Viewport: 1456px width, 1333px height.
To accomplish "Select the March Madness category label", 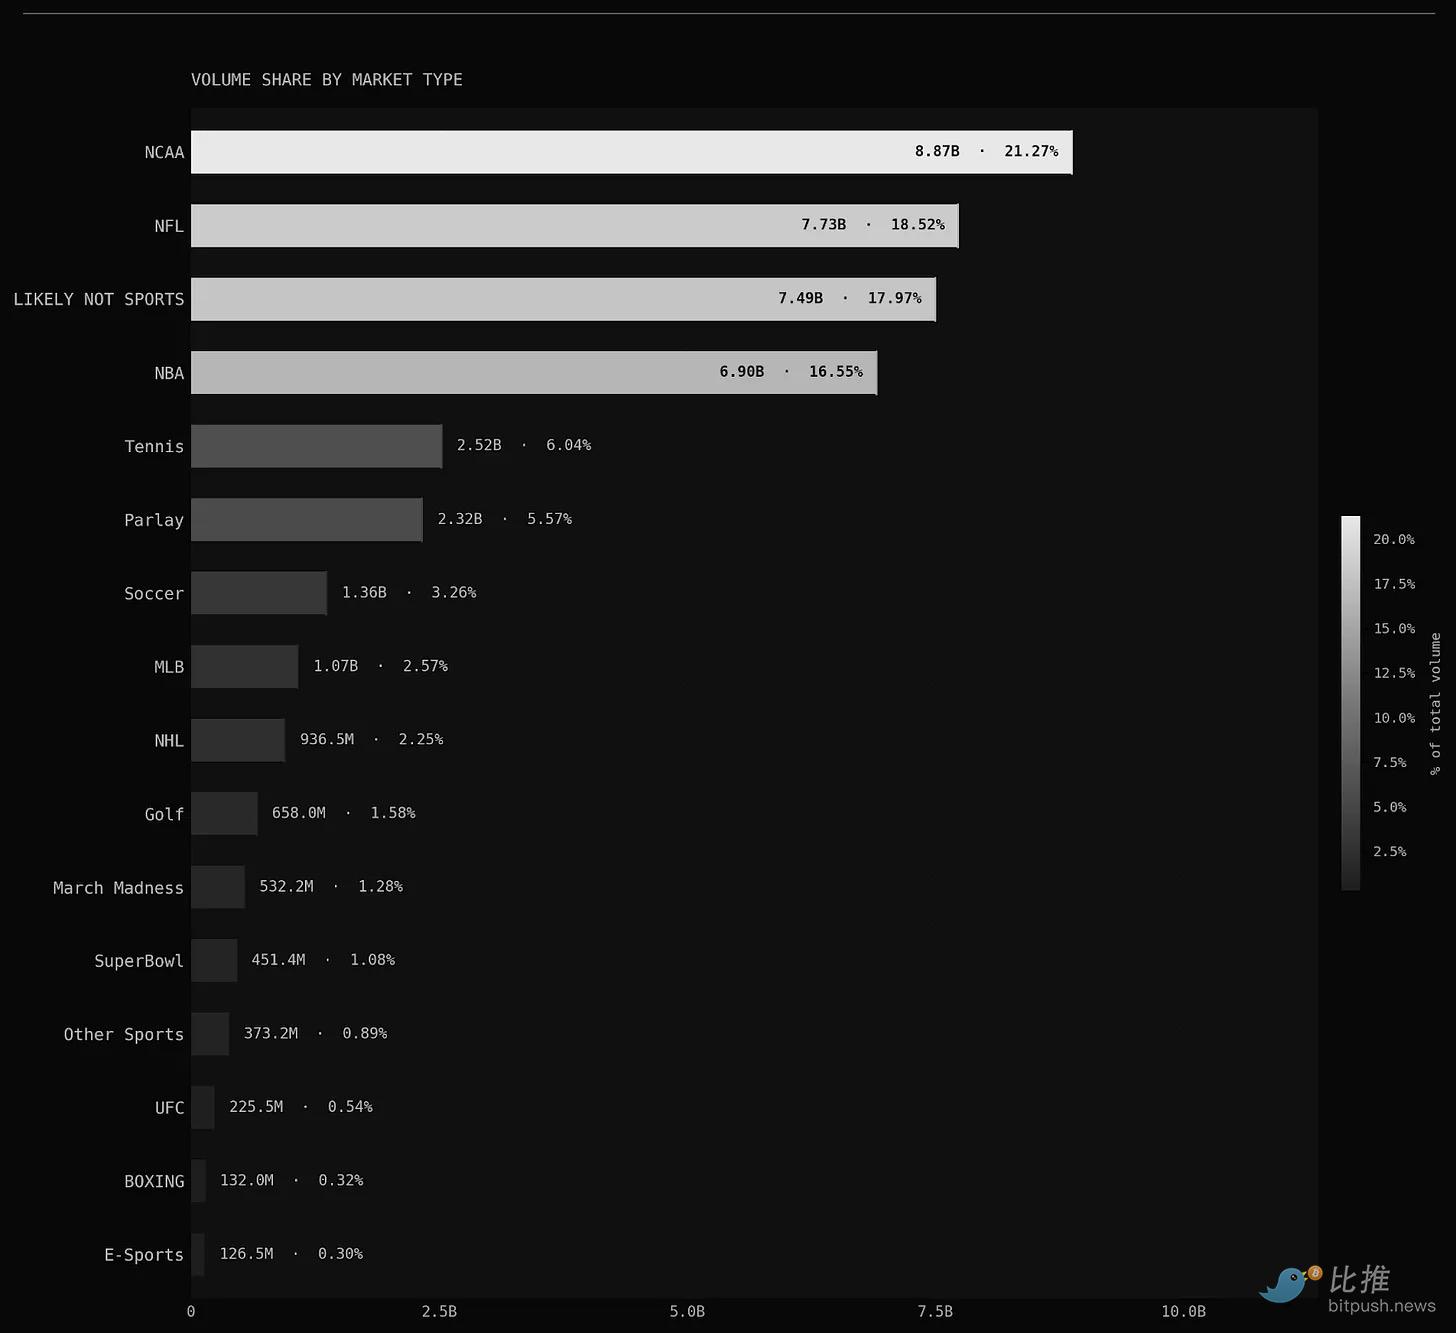I will click(118, 888).
